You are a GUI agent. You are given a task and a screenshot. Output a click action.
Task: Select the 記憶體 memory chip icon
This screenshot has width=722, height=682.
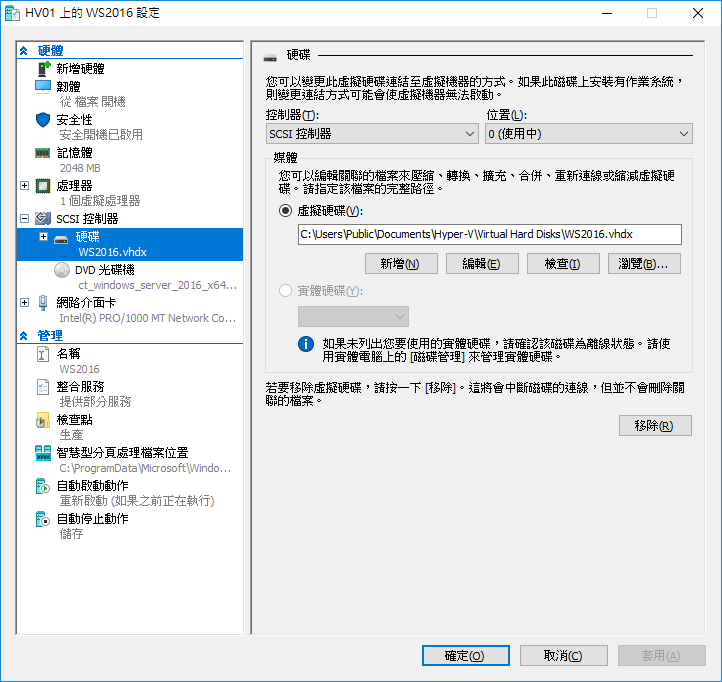point(43,153)
